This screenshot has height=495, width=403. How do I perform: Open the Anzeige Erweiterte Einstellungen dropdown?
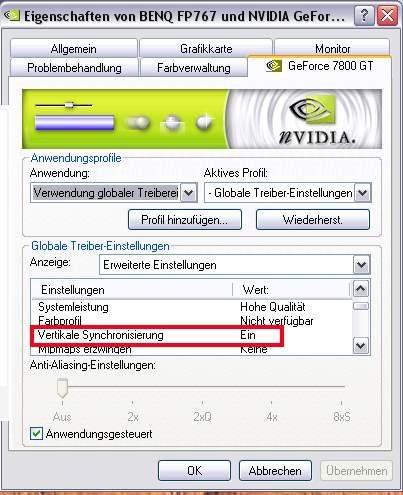pos(361,265)
